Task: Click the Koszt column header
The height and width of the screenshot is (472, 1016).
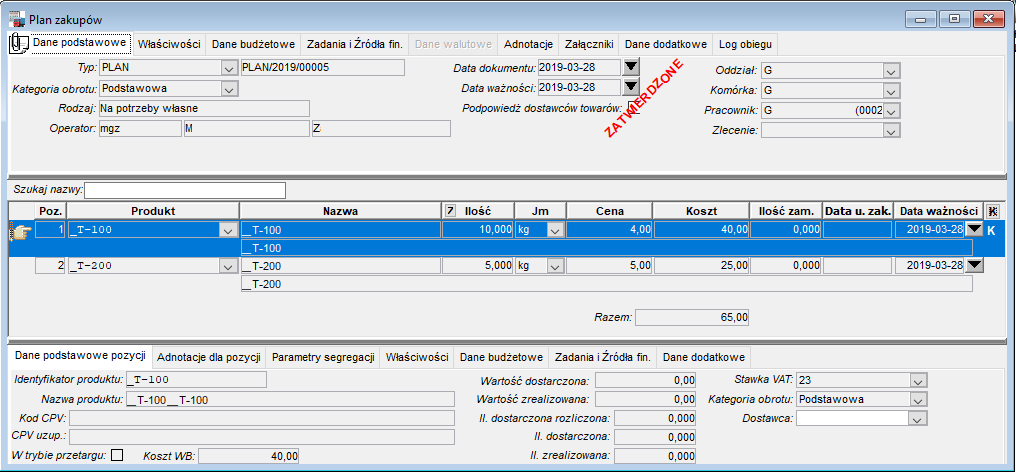Action: click(700, 211)
